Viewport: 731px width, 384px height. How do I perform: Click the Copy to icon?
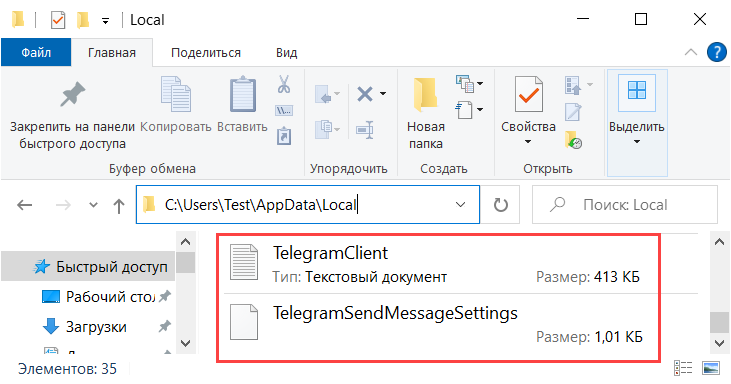pos(324,129)
